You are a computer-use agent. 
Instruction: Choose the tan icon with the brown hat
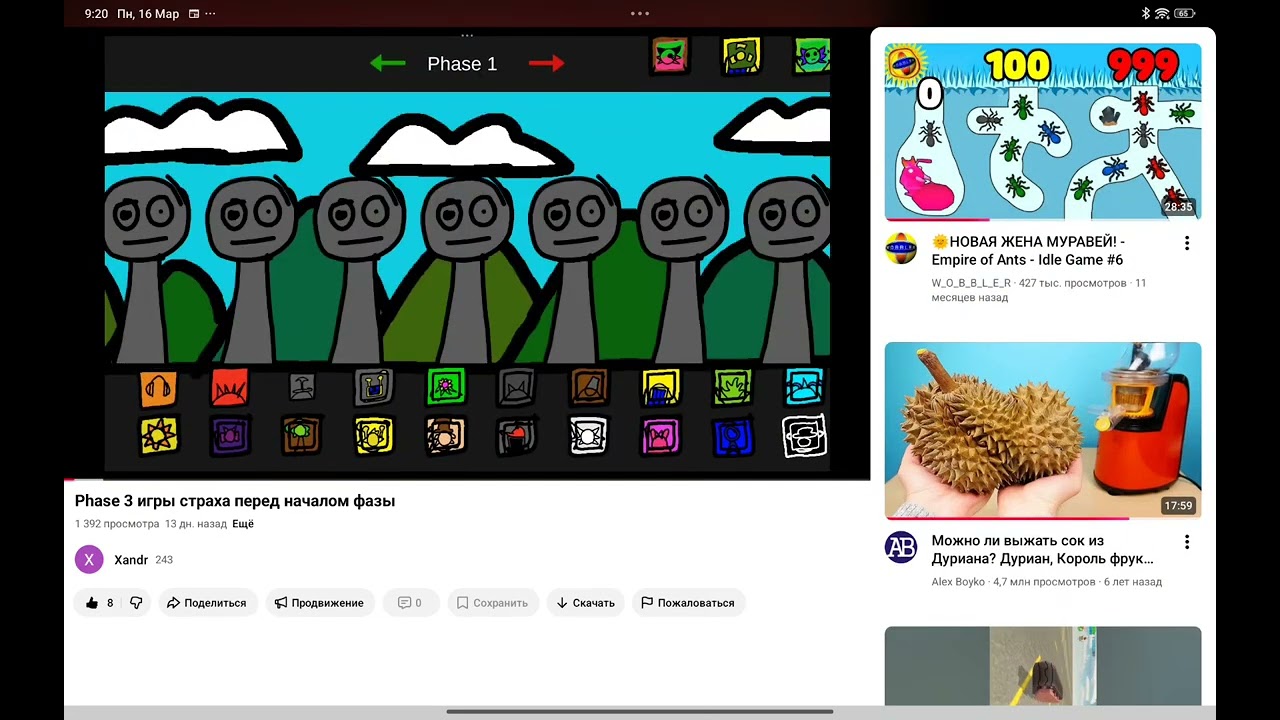(446, 435)
